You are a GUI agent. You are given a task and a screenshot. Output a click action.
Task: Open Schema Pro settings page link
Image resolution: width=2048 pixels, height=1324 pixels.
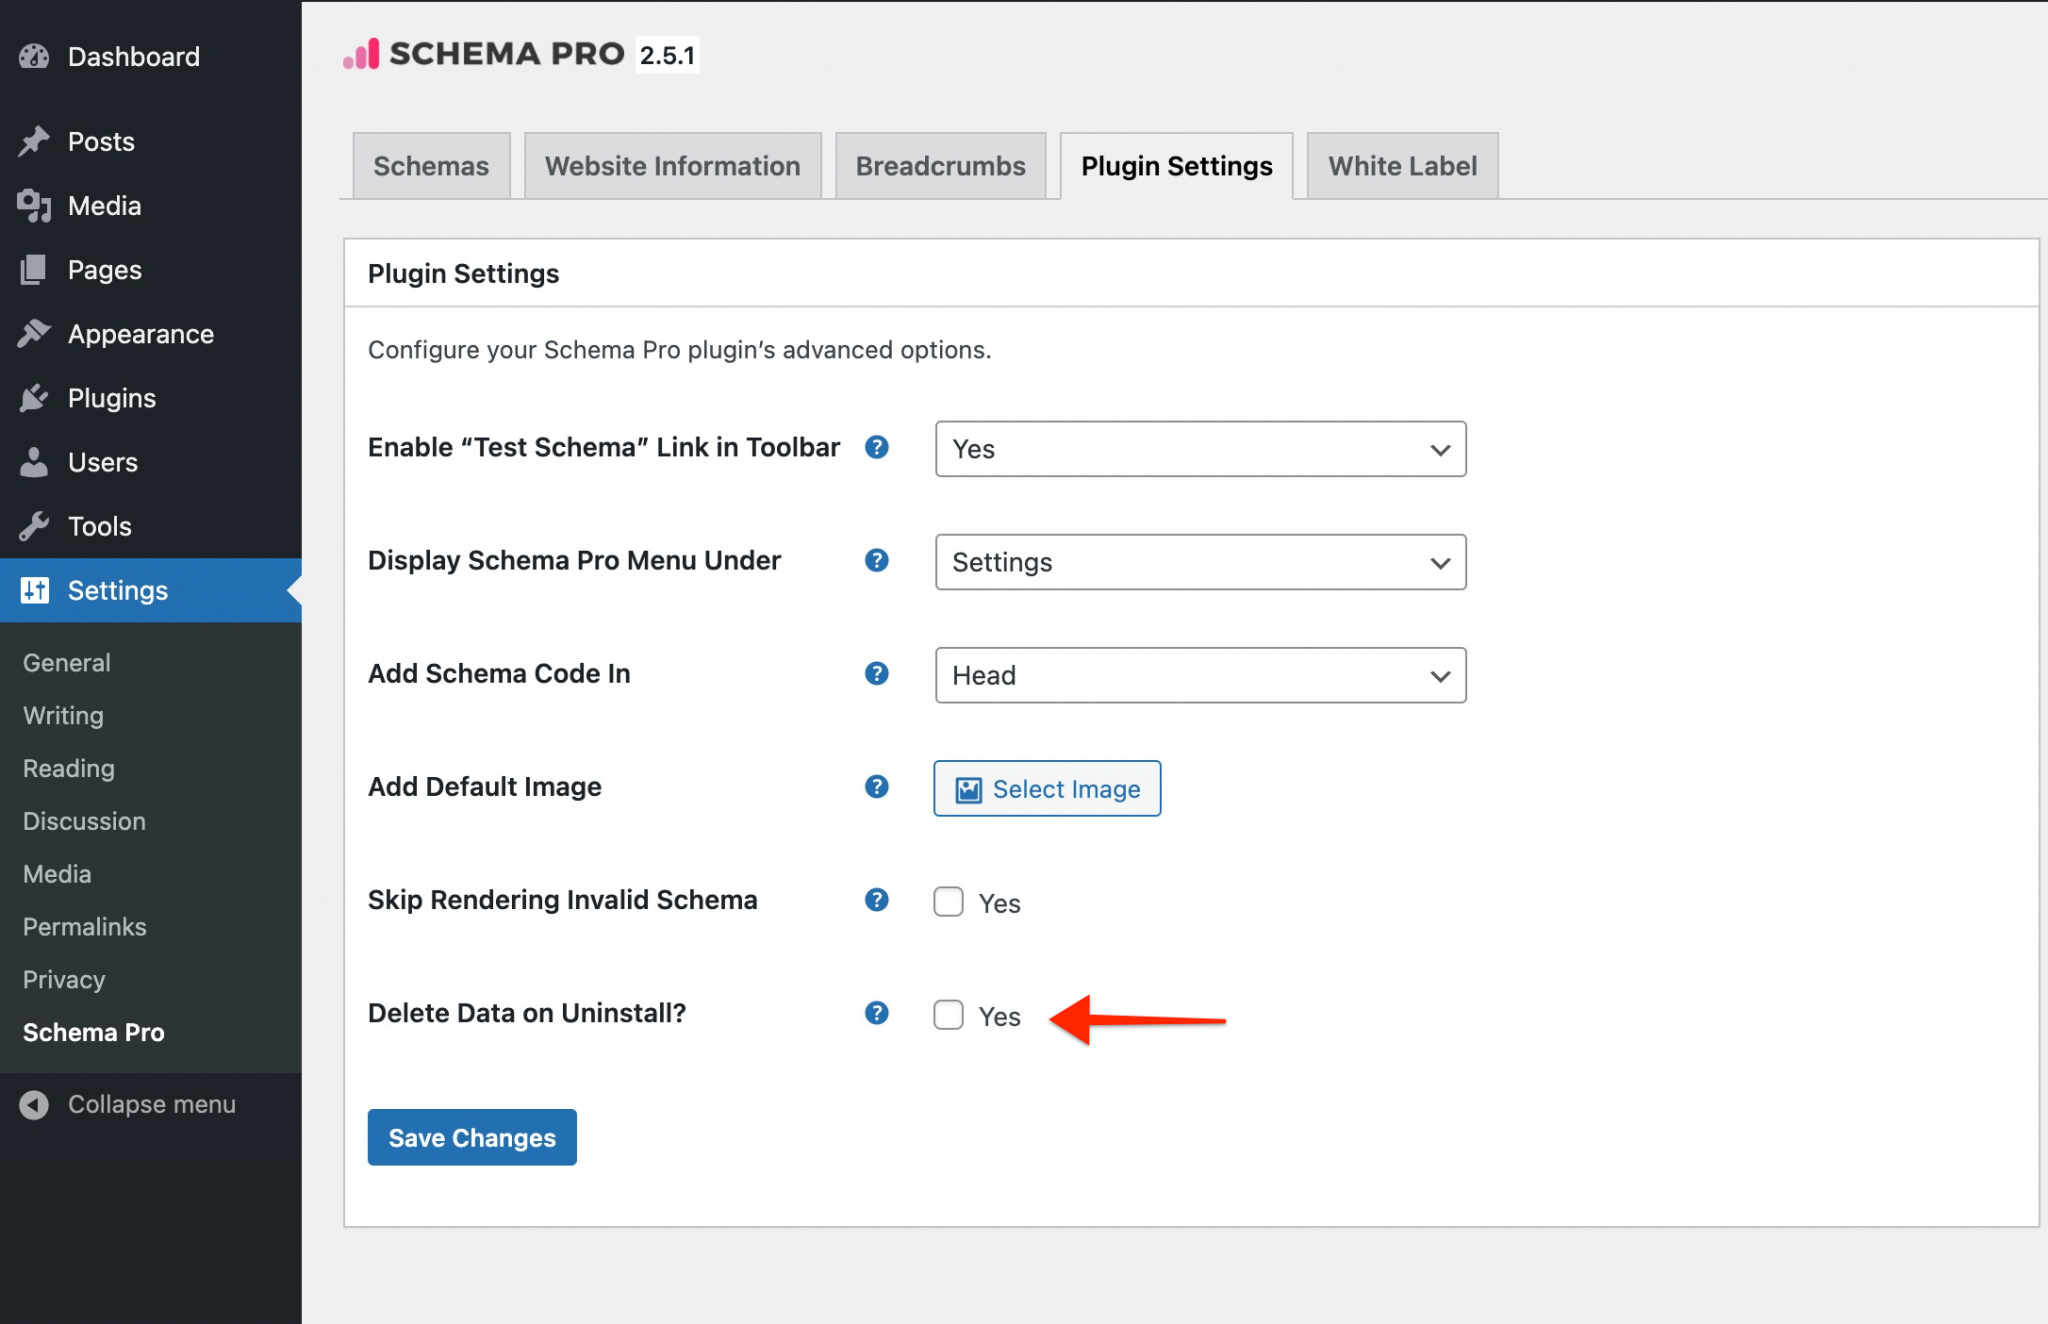[x=93, y=1031]
